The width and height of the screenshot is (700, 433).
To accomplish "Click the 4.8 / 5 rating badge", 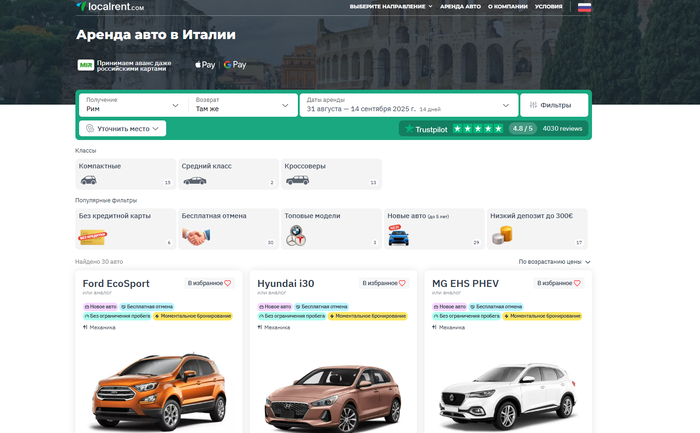I will [x=522, y=129].
